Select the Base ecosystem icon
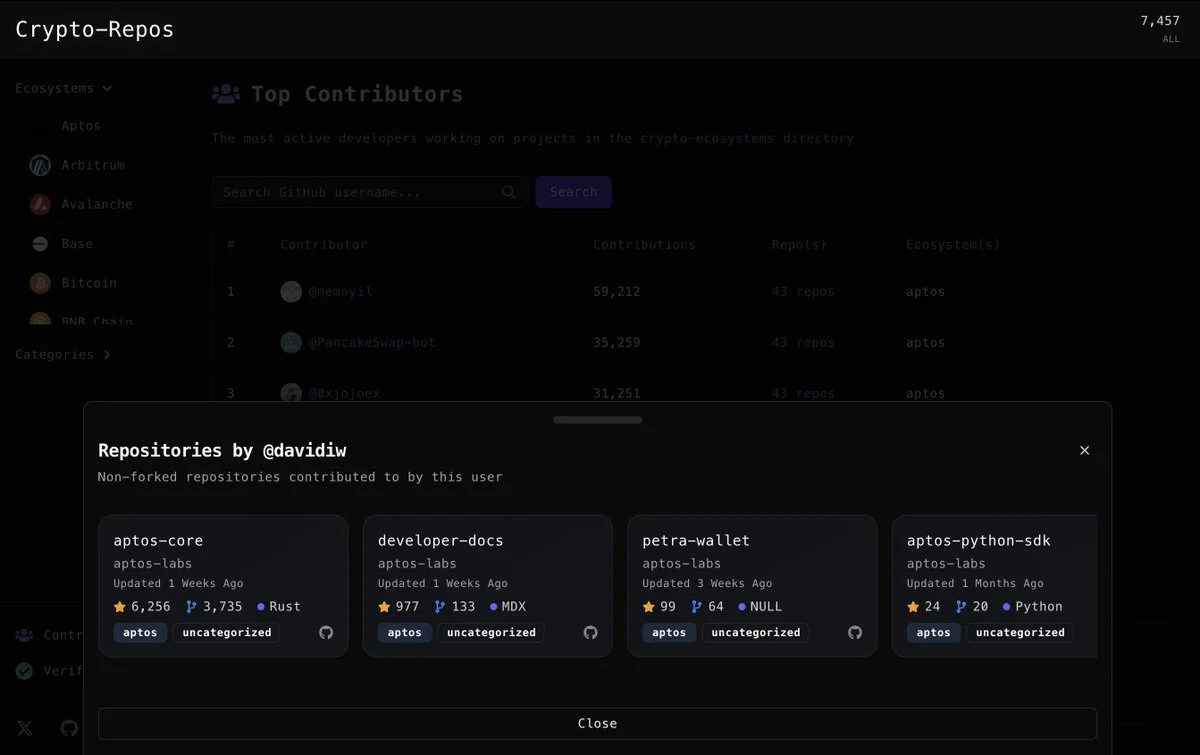Image resolution: width=1200 pixels, height=755 pixels. [40, 243]
